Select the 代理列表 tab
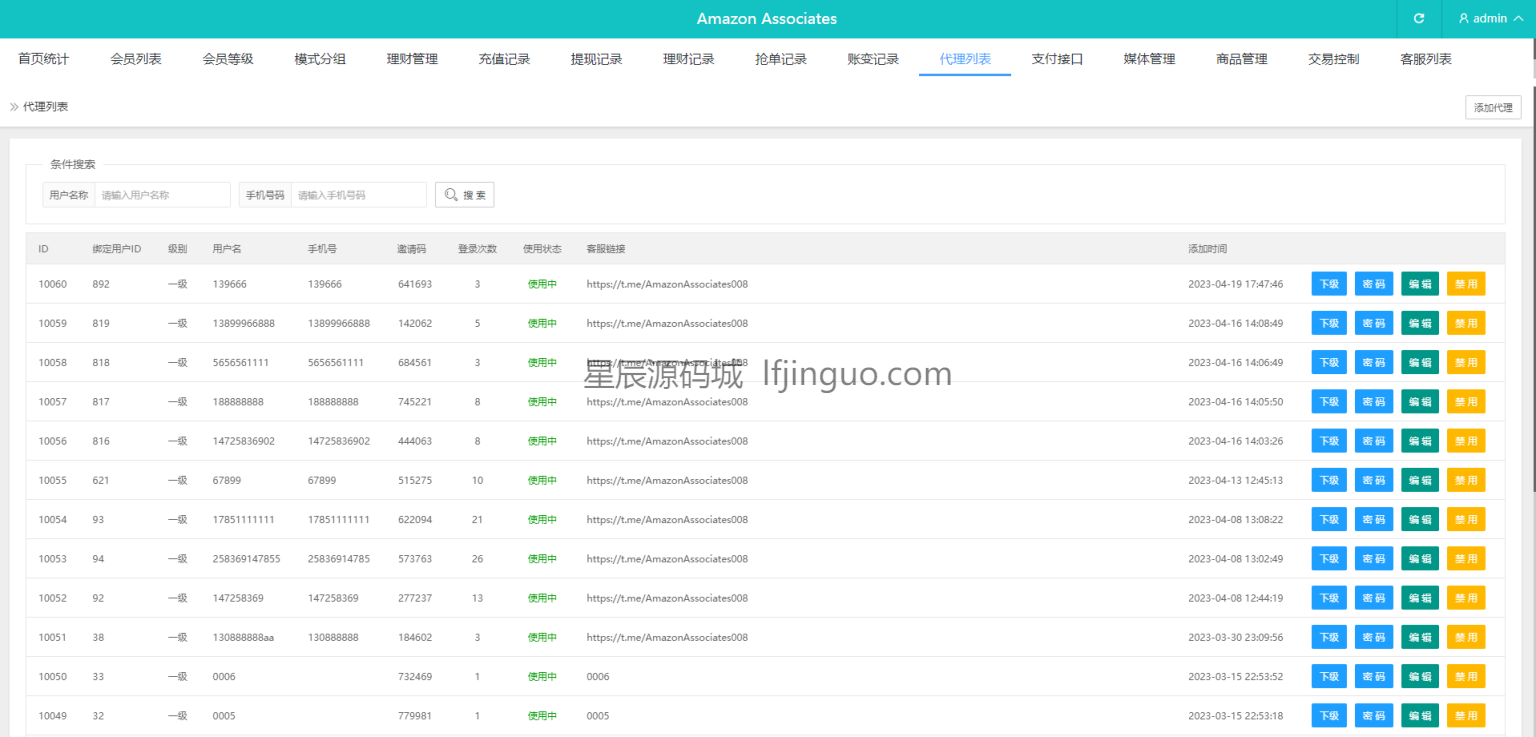The image size is (1536, 737). pos(965,59)
